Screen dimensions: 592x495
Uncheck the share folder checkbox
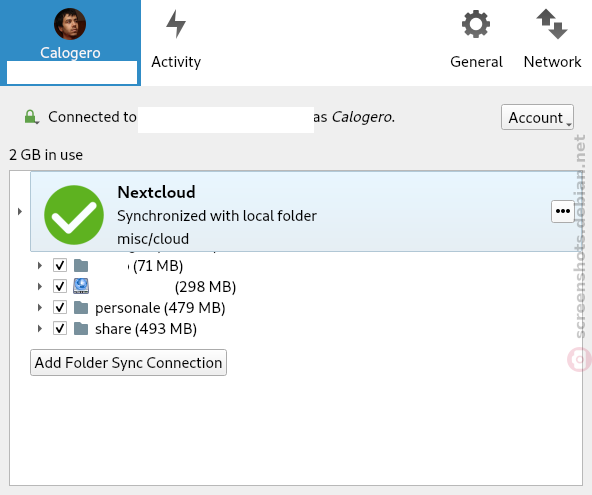(60, 328)
